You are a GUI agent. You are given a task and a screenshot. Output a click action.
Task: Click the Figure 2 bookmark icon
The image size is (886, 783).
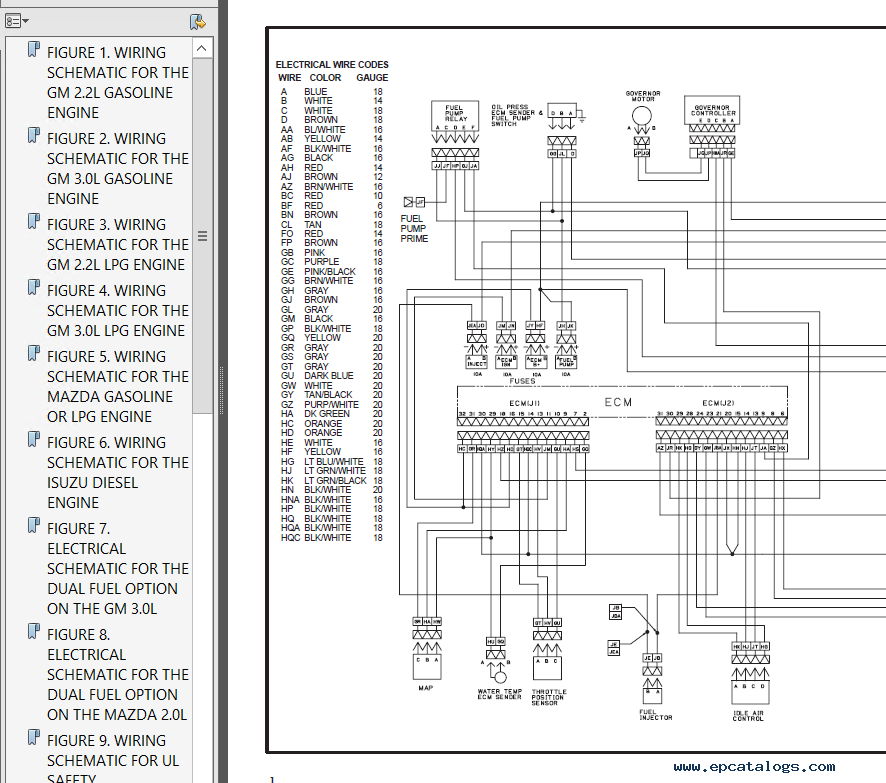pos(34,136)
